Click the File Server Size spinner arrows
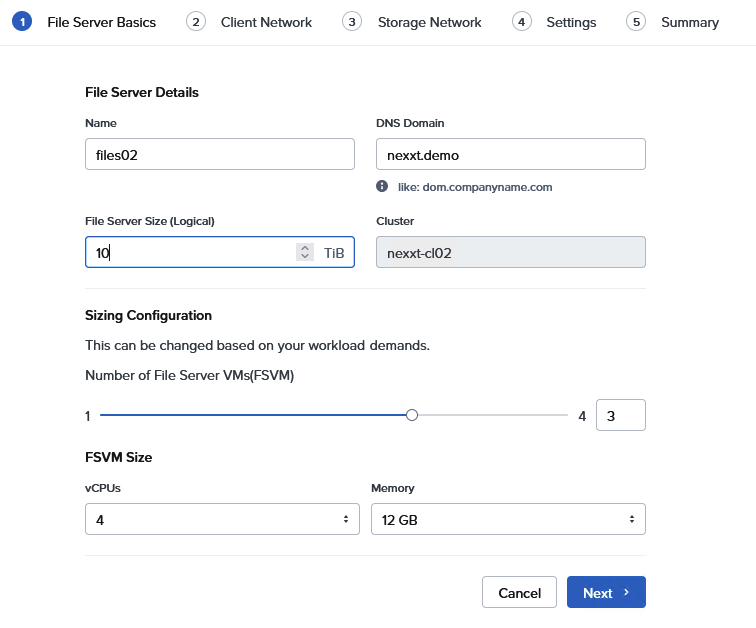Viewport: 756px width, 628px height. click(305, 253)
